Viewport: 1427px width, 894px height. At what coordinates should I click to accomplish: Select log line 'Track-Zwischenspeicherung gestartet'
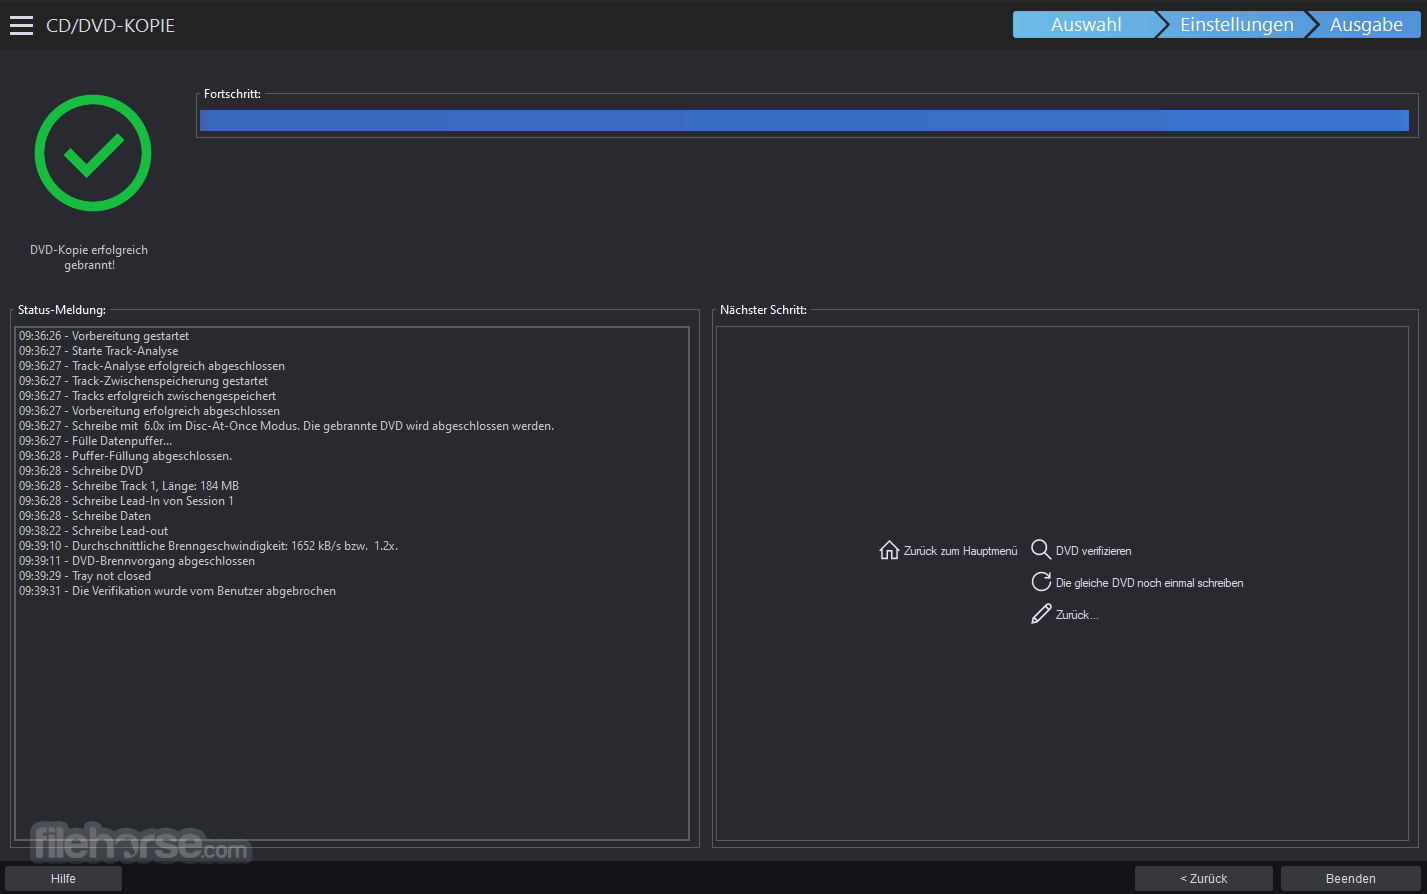[144, 381]
